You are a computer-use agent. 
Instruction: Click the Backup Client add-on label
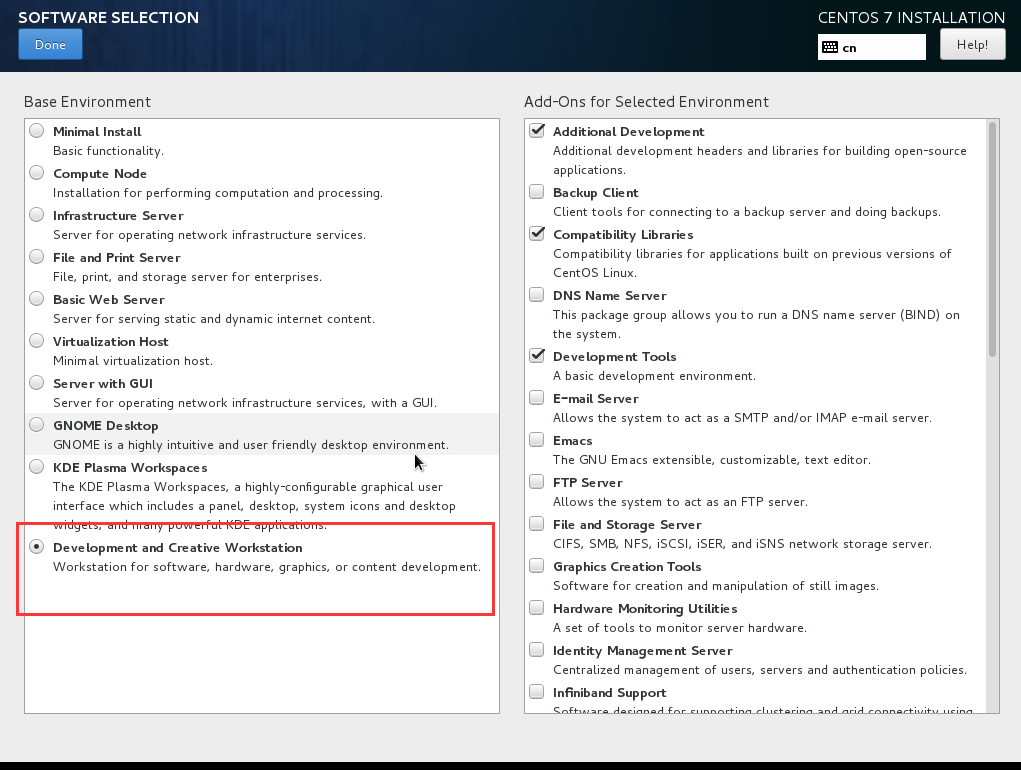595,193
